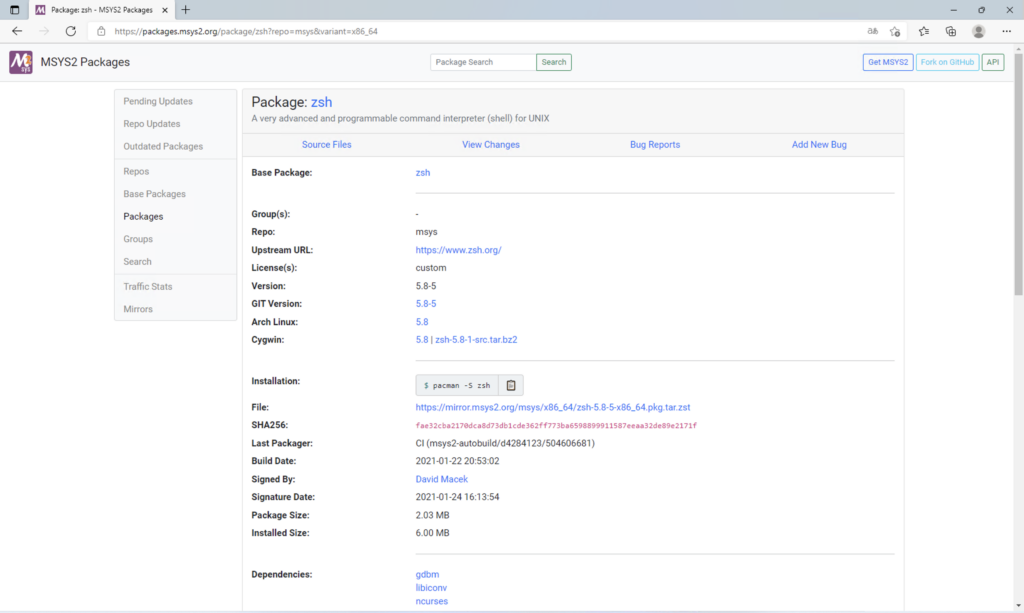
Task: Open the Source Files tab
Action: pos(327,145)
